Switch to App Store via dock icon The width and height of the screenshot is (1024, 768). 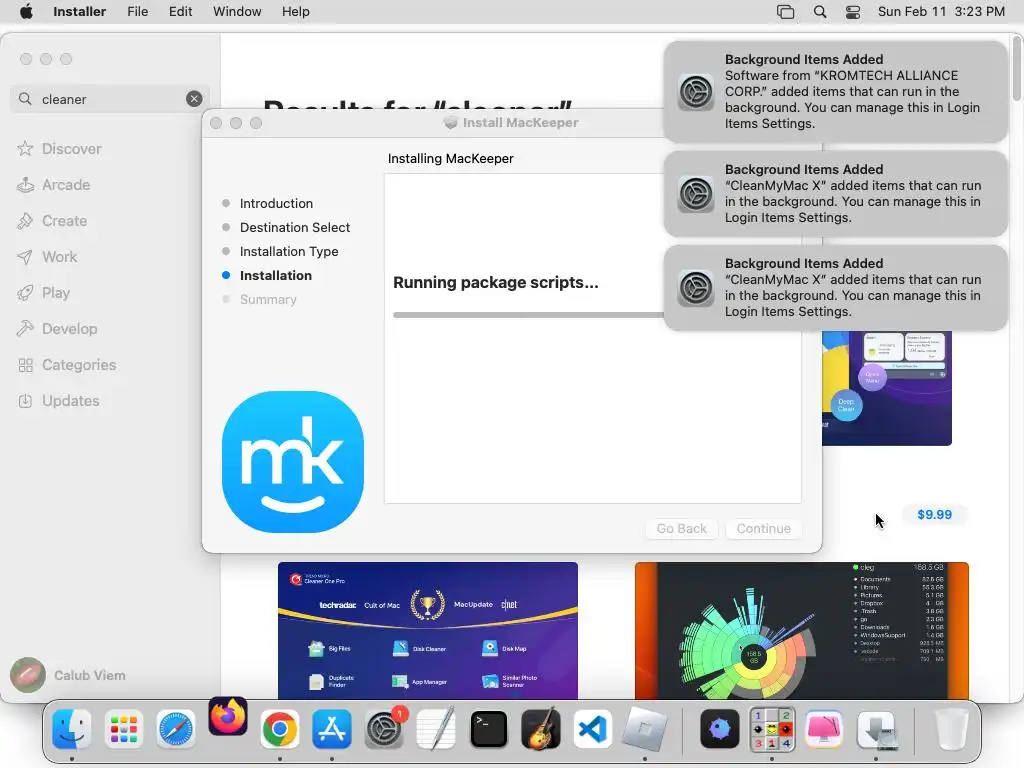click(x=332, y=729)
